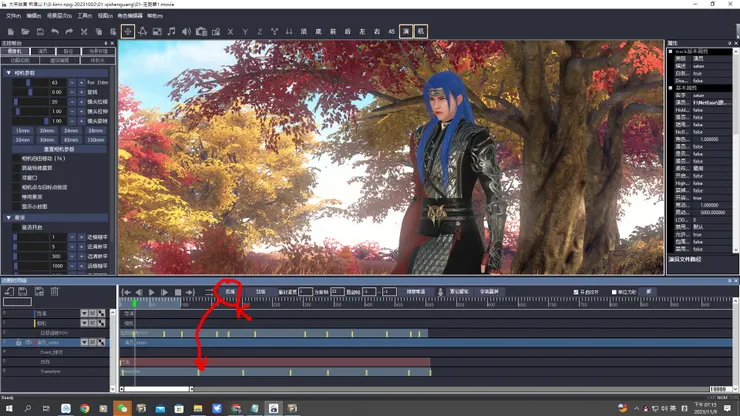Image resolution: width=740 pixels, height=416 pixels.
Task: Decrease Fov value with minus stepper
Action: click(72, 82)
